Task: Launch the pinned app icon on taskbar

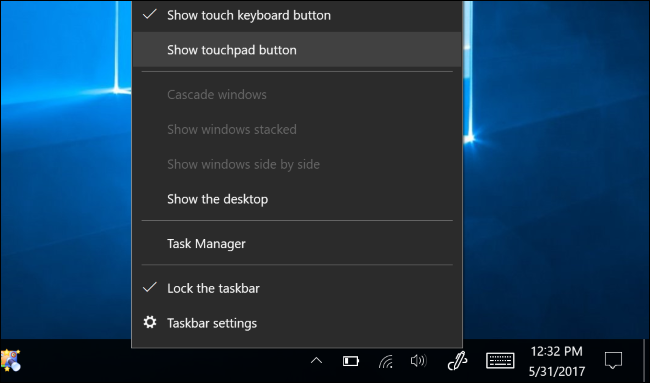Action: pyautogui.click(x=10, y=360)
